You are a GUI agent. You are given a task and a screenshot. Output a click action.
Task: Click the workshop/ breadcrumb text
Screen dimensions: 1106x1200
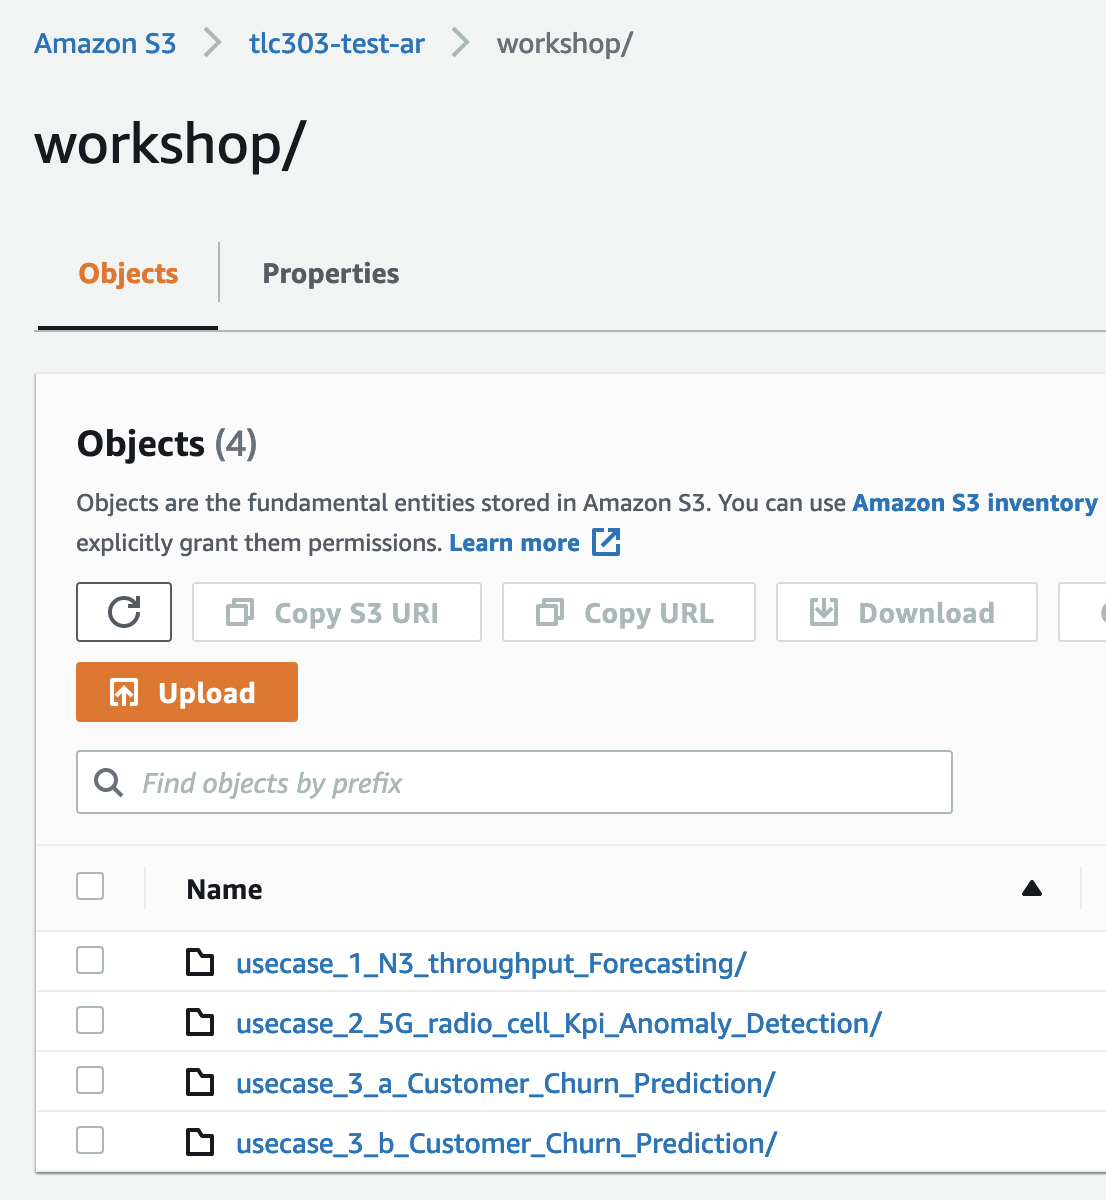[x=565, y=44]
